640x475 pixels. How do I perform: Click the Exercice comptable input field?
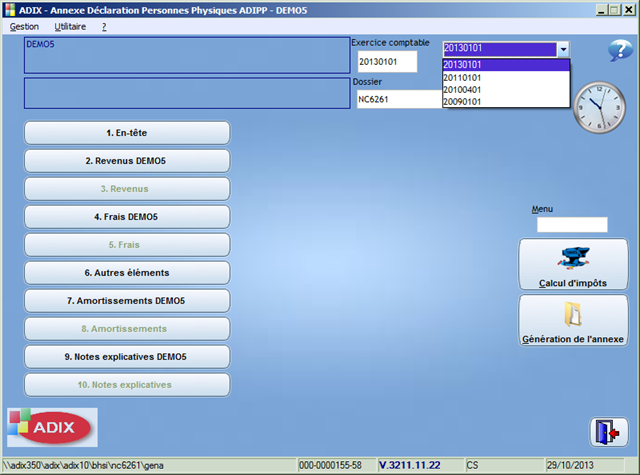click(x=387, y=62)
